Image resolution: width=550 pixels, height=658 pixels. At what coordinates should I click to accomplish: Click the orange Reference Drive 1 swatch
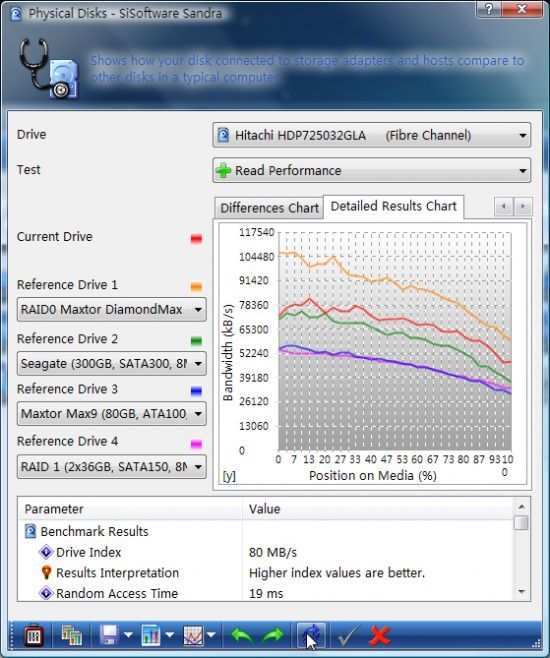(196, 287)
